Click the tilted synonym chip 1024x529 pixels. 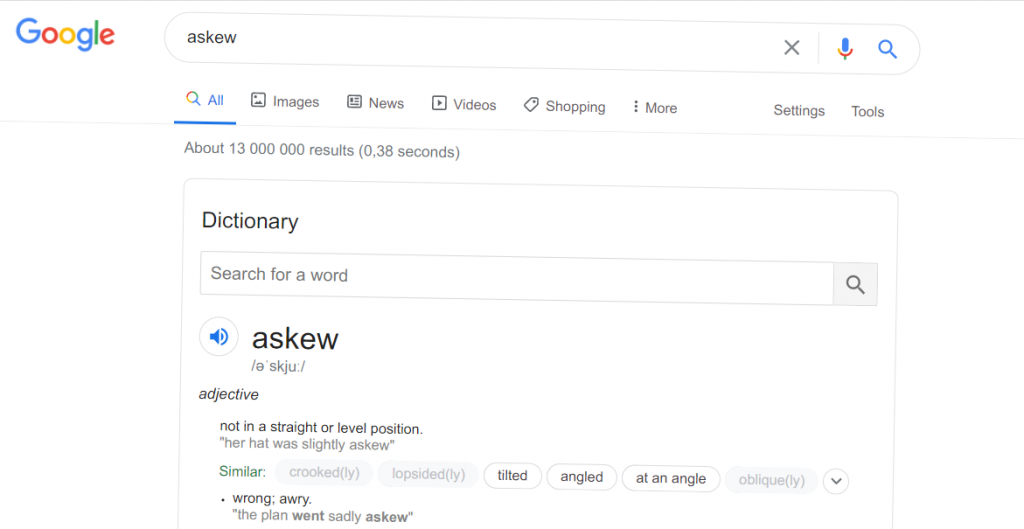pyautogui.click(x=513, y=475)
